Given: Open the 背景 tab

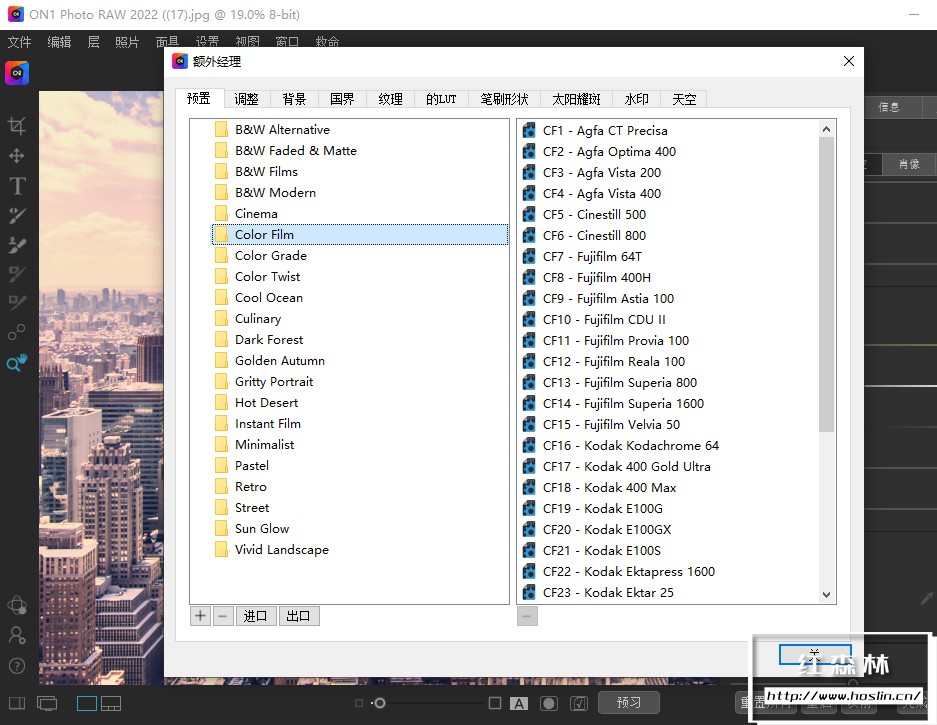Looking at the screenshot, I should coord(294,99).
